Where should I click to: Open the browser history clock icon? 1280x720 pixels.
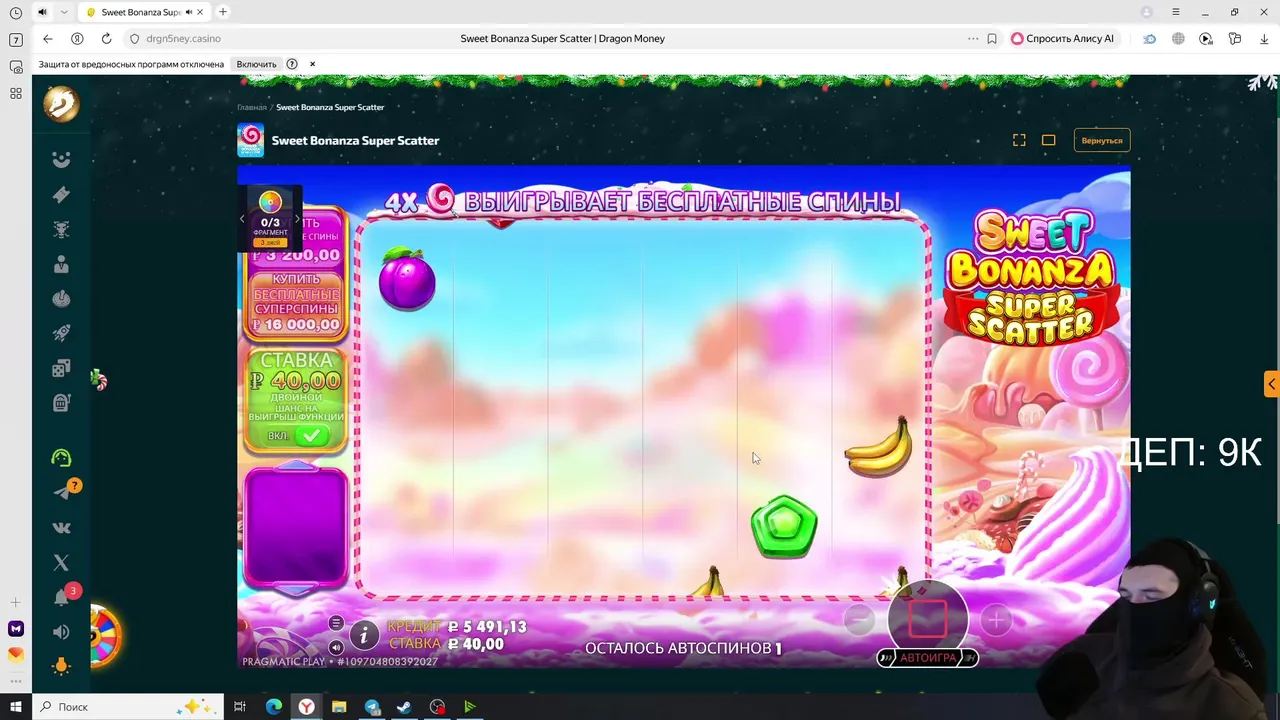(15, 13)
